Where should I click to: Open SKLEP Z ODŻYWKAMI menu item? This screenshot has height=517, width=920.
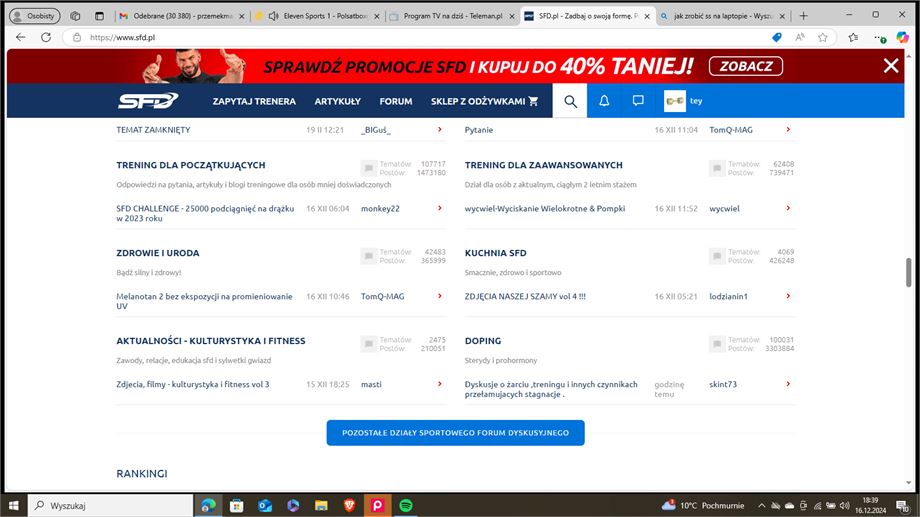point(484,102)
